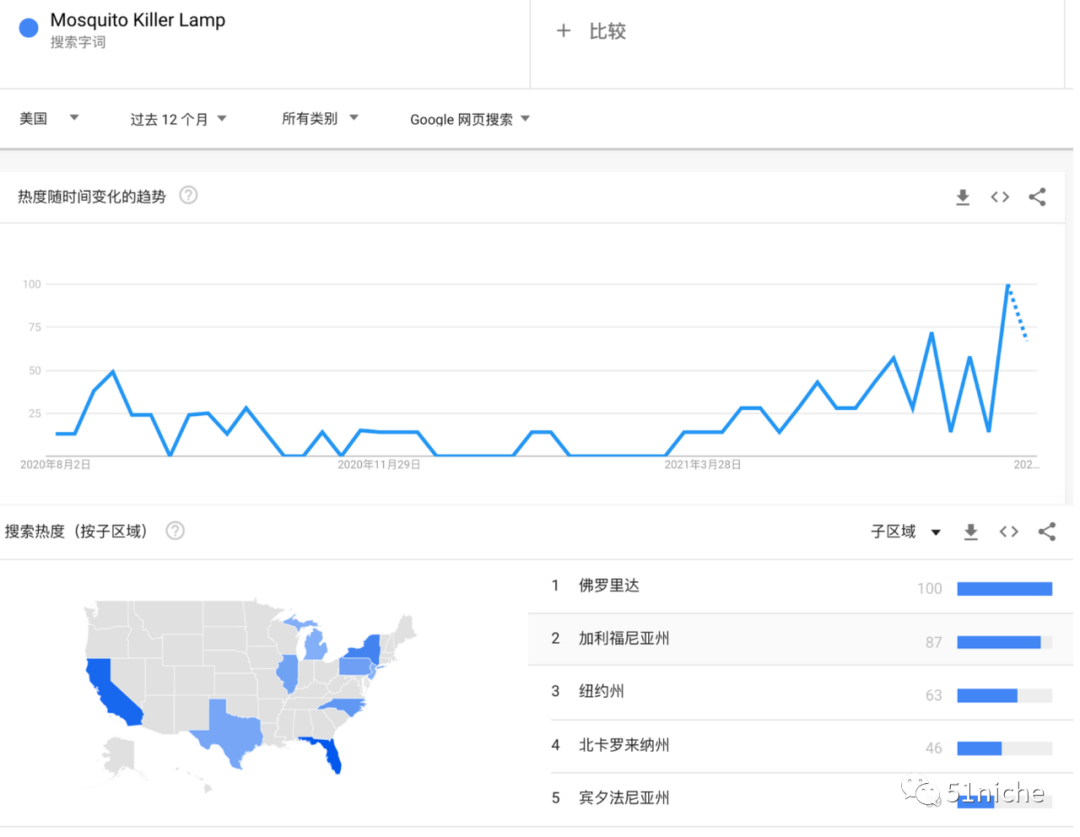1080x837 pixels.
Task: Open help for 搜索热度（按子区域）
Action: click(175, 531)
